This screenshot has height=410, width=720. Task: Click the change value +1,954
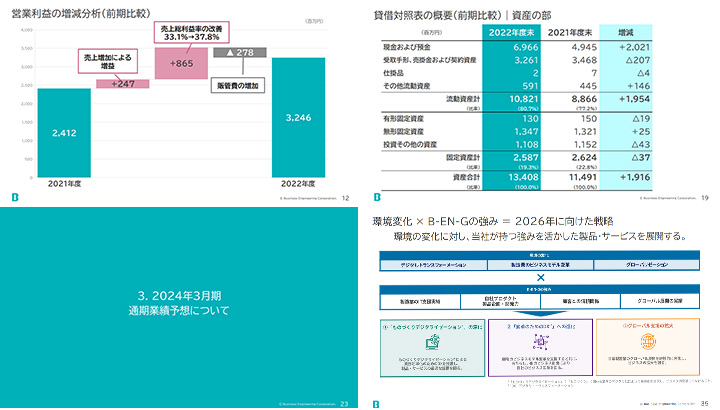click(635, 99)
